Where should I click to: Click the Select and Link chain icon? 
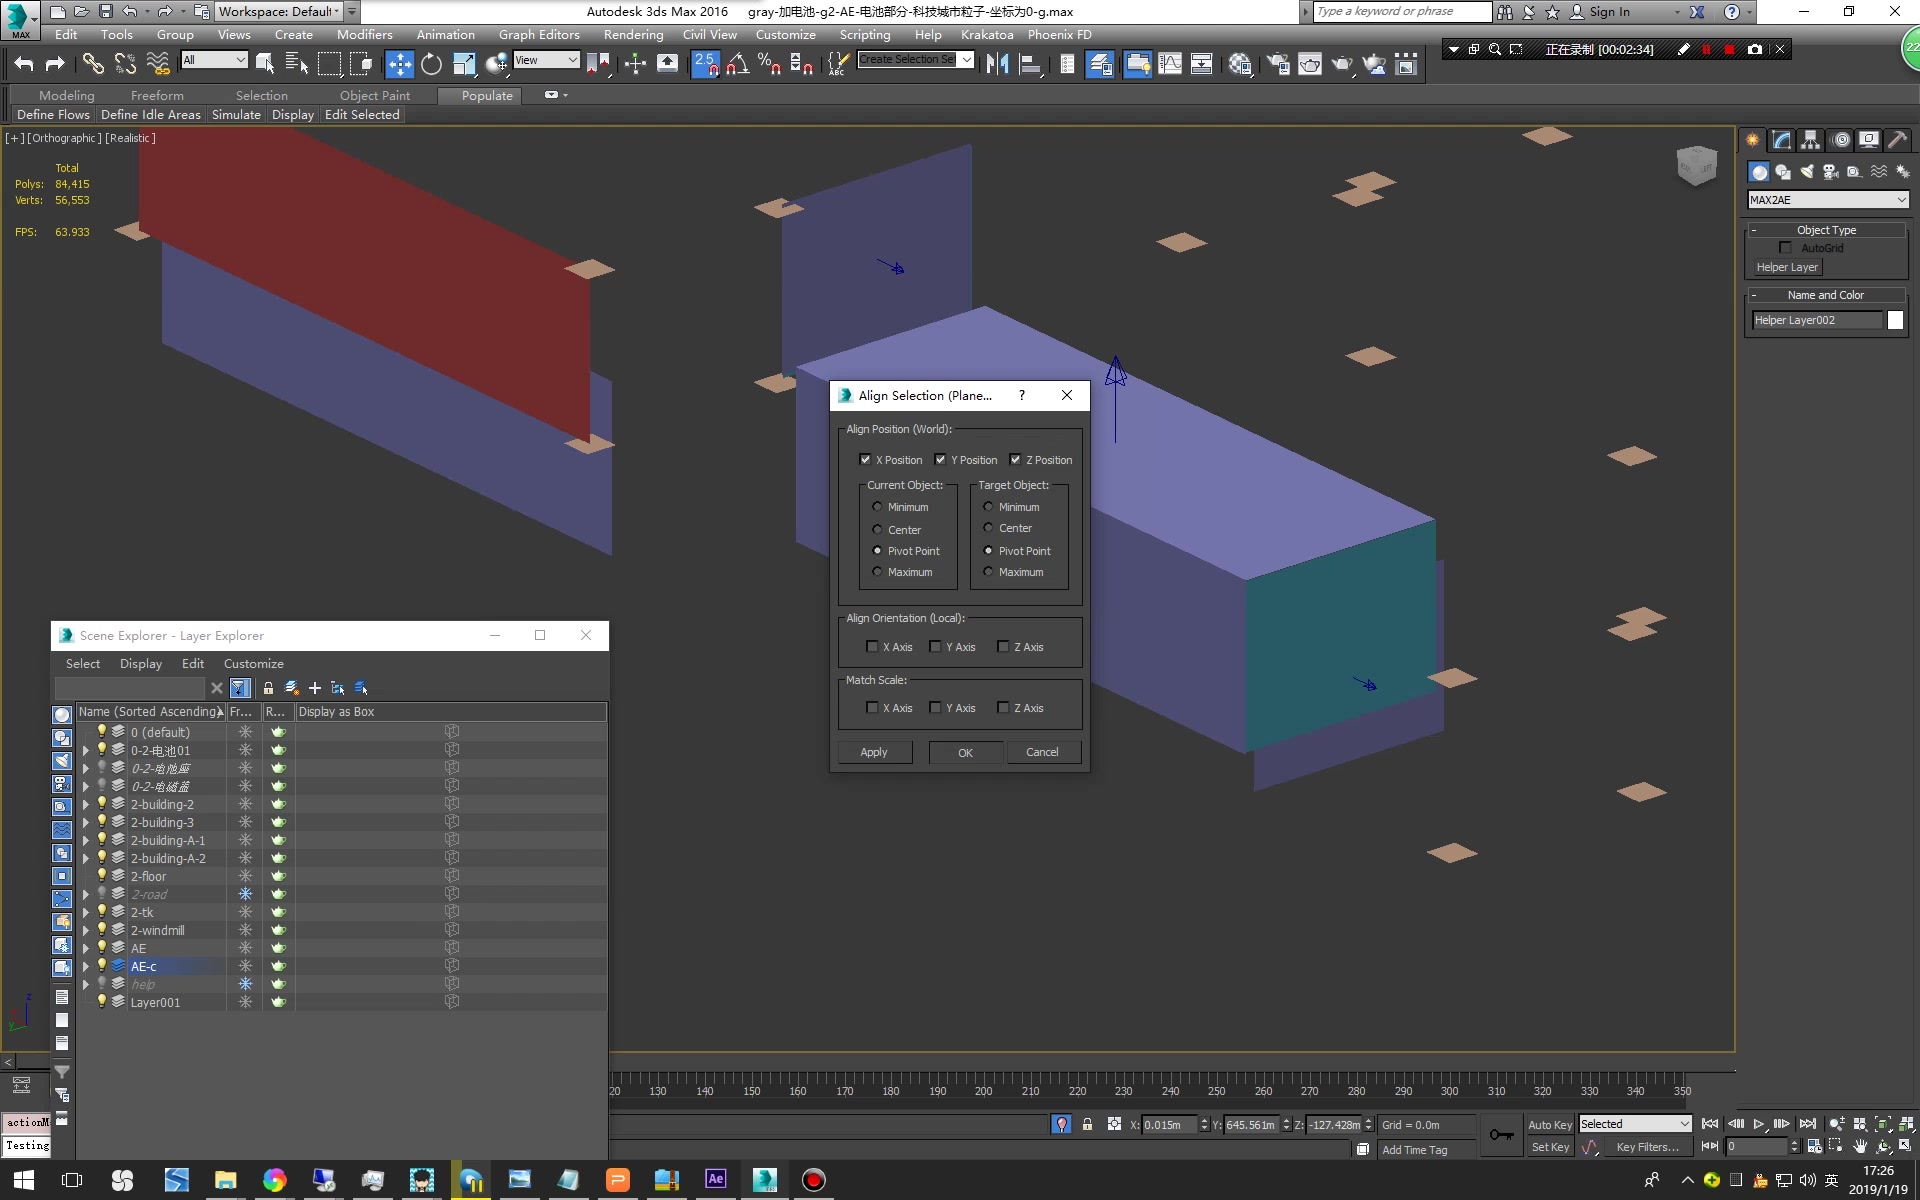(x=93, y=64)
